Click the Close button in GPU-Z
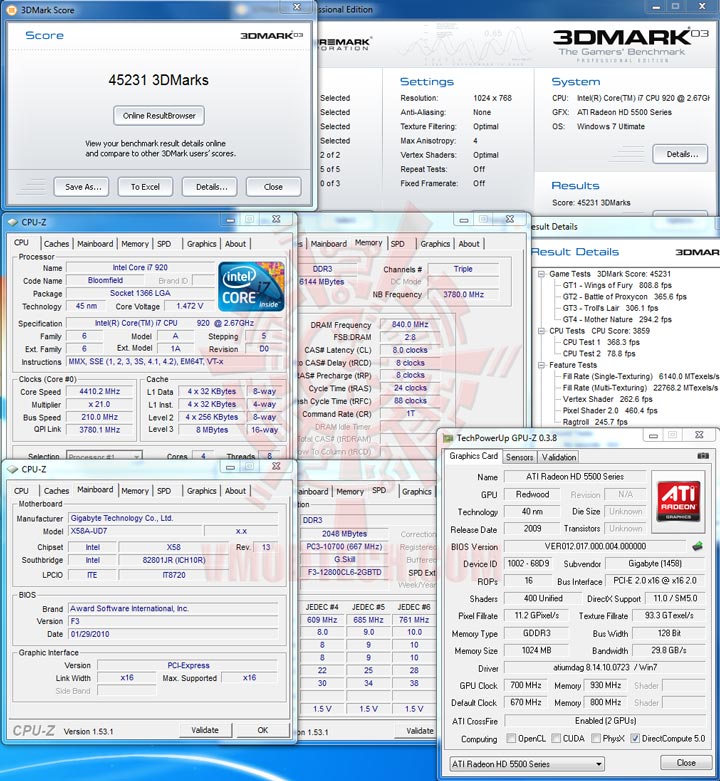Viewport: 720px width, 781px height. [686, 763]
